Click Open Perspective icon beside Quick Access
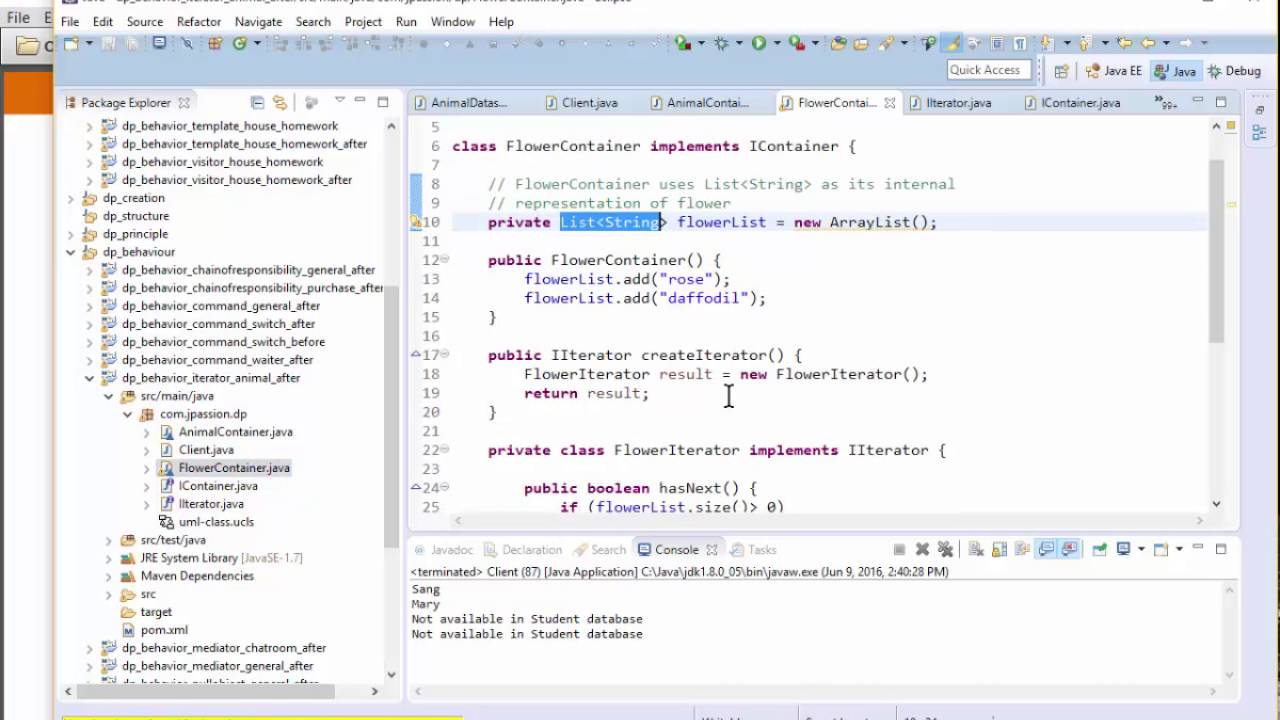The width and height of the screenshot is (1280, 720). (x=1061, y=71)
